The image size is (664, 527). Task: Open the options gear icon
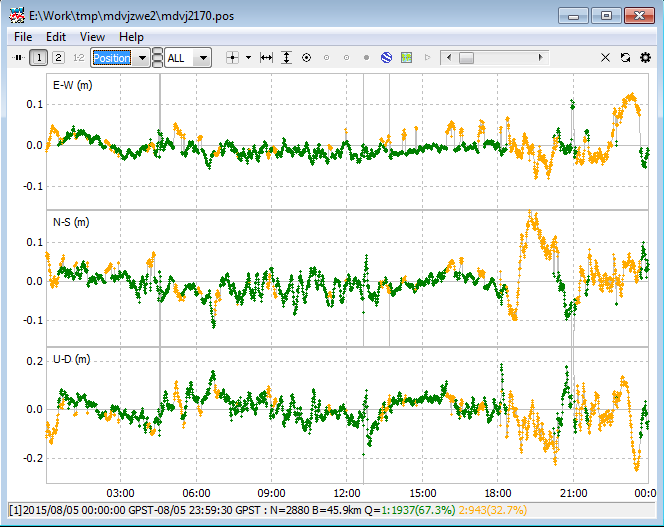[645, 58]
